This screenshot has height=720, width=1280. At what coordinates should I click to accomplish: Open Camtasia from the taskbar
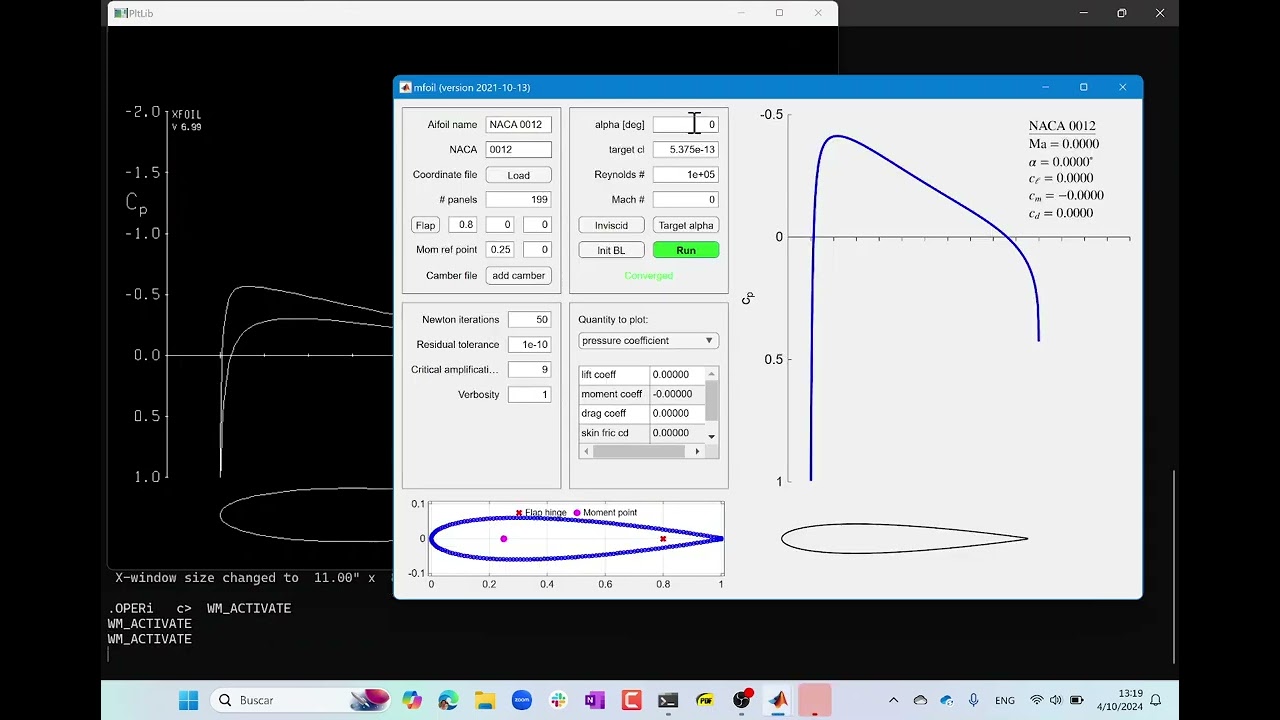[x=631, y=700]
